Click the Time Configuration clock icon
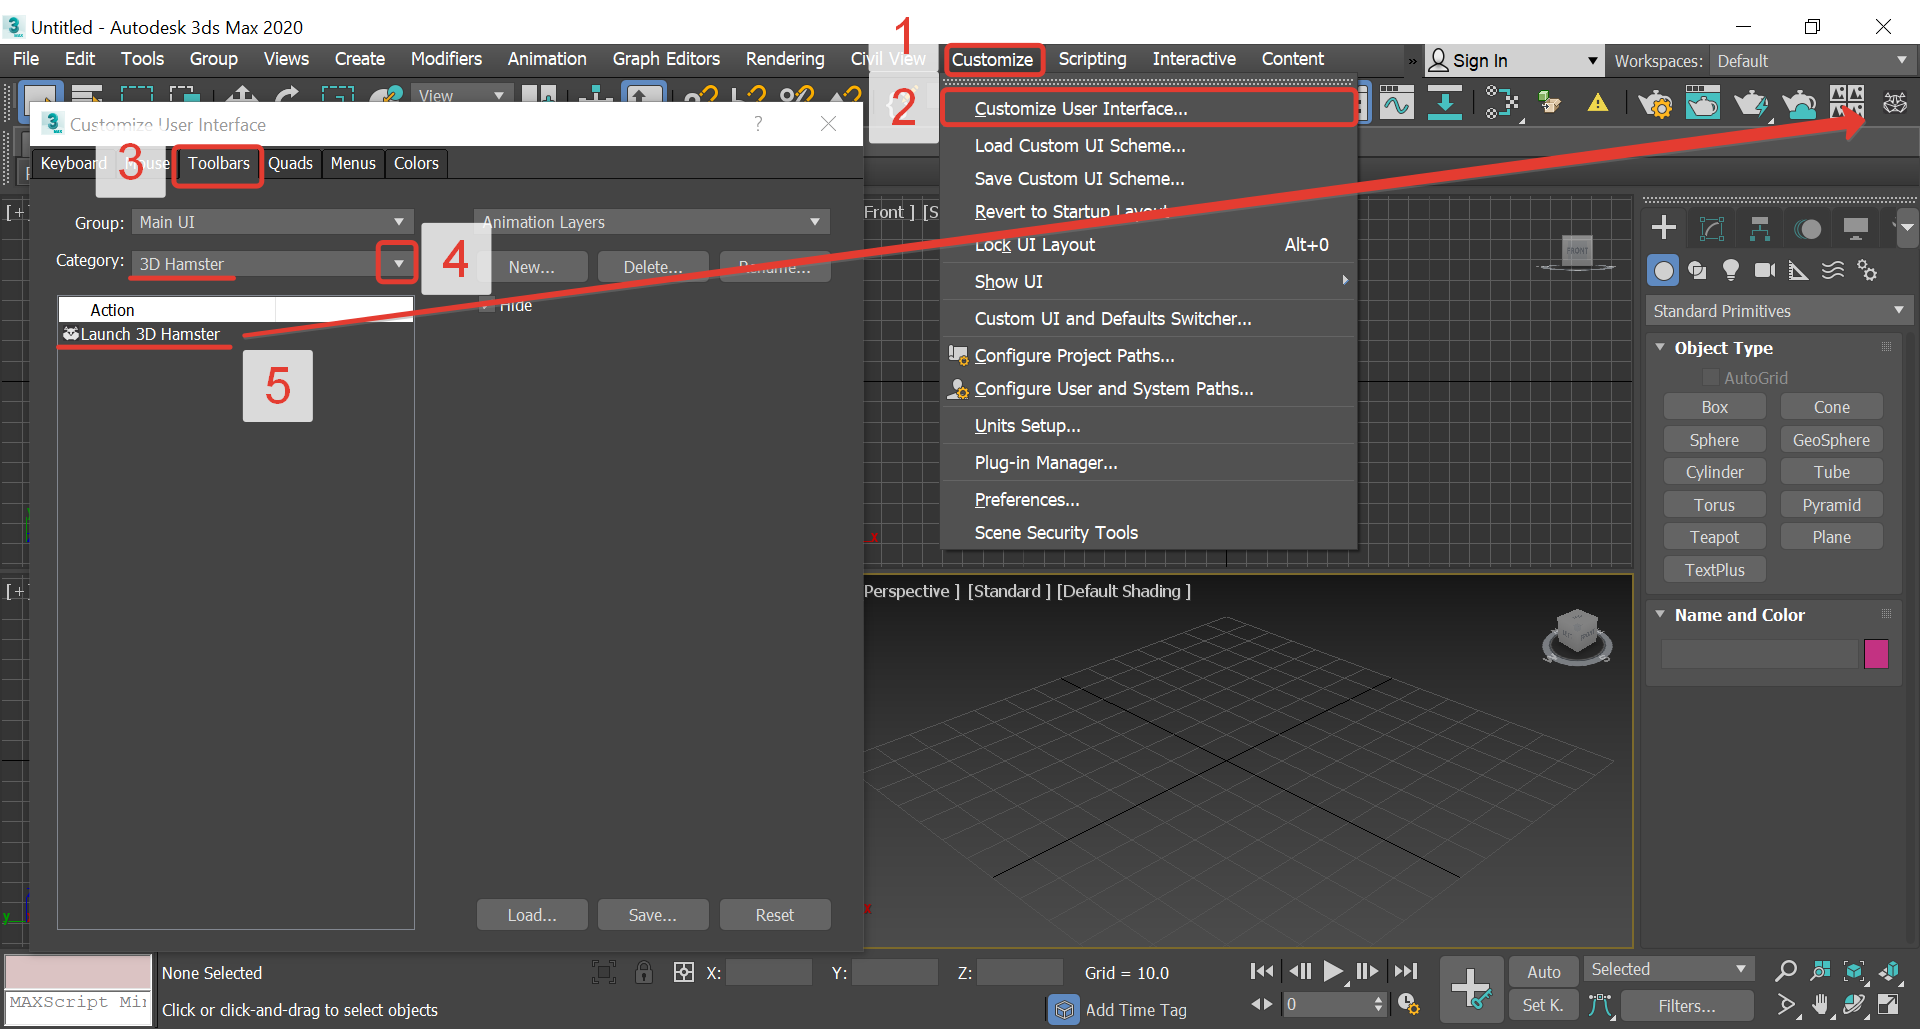Image resolution: width=1920 pixels, height=1029 pixels. tap(1409, 1004)
